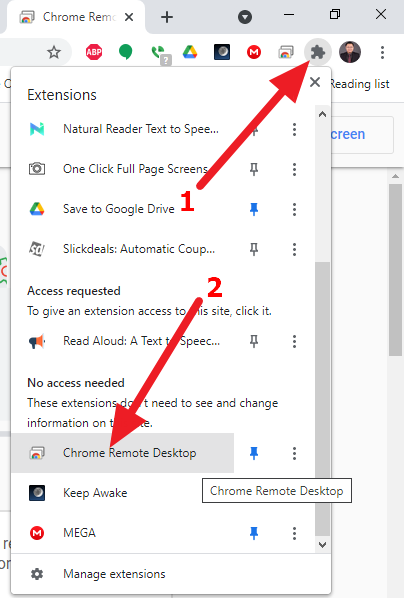Click the Natural Reader extension icon
This screenshot has width=404, height=598.
pyautogui.click(x=37, y=129)
